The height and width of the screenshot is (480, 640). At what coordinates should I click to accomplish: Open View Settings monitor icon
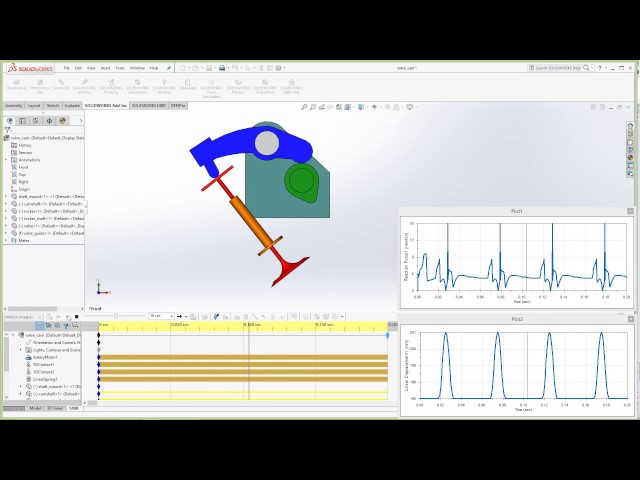pos(409,107)
